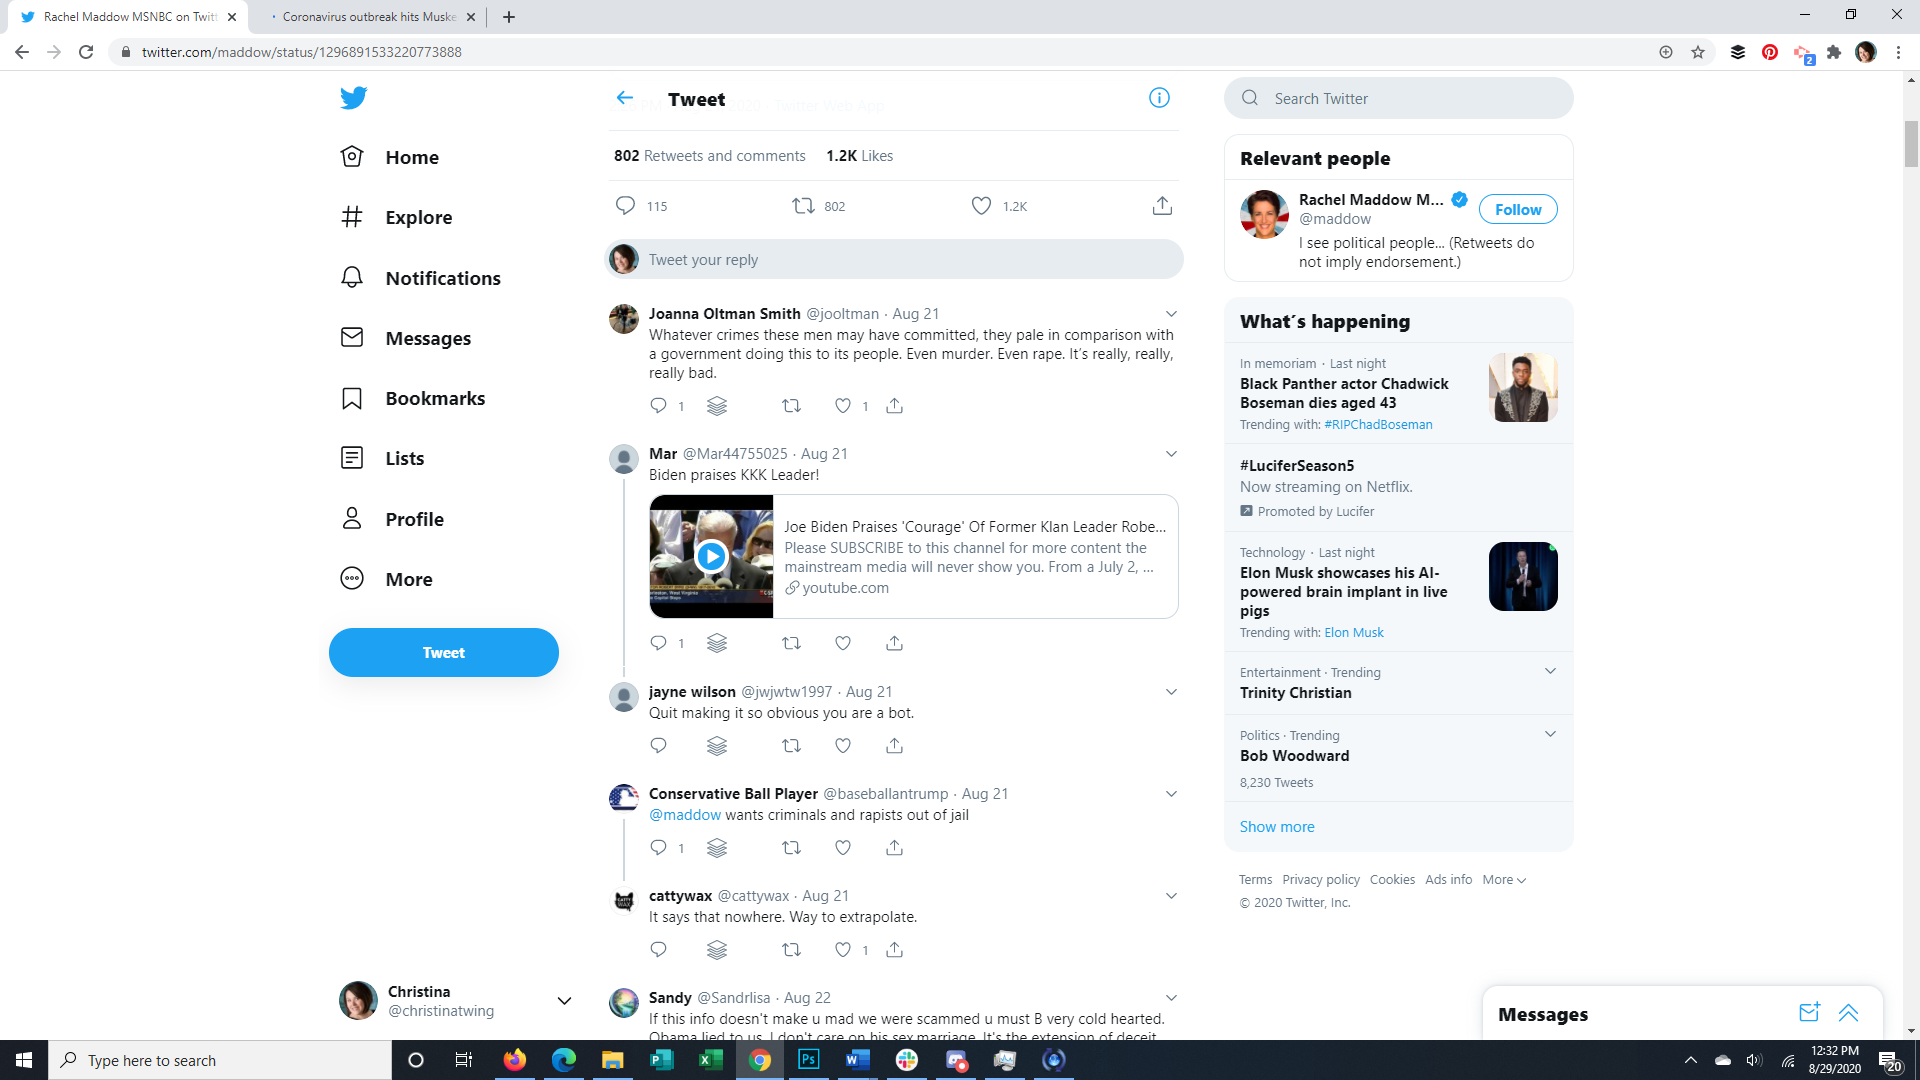Go back with the blue arrow
The image size is (1920, 1080).
(625, 98)
